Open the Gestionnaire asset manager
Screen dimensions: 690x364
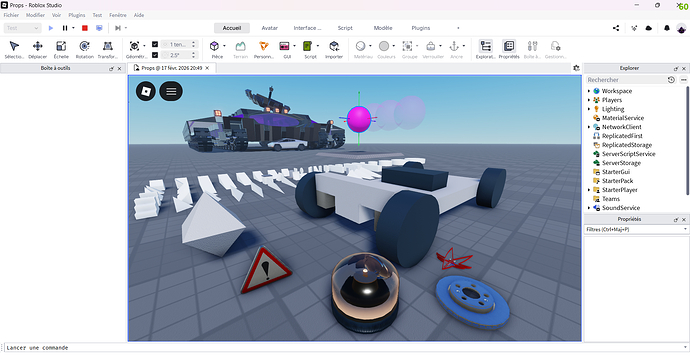tap(555, 49)
